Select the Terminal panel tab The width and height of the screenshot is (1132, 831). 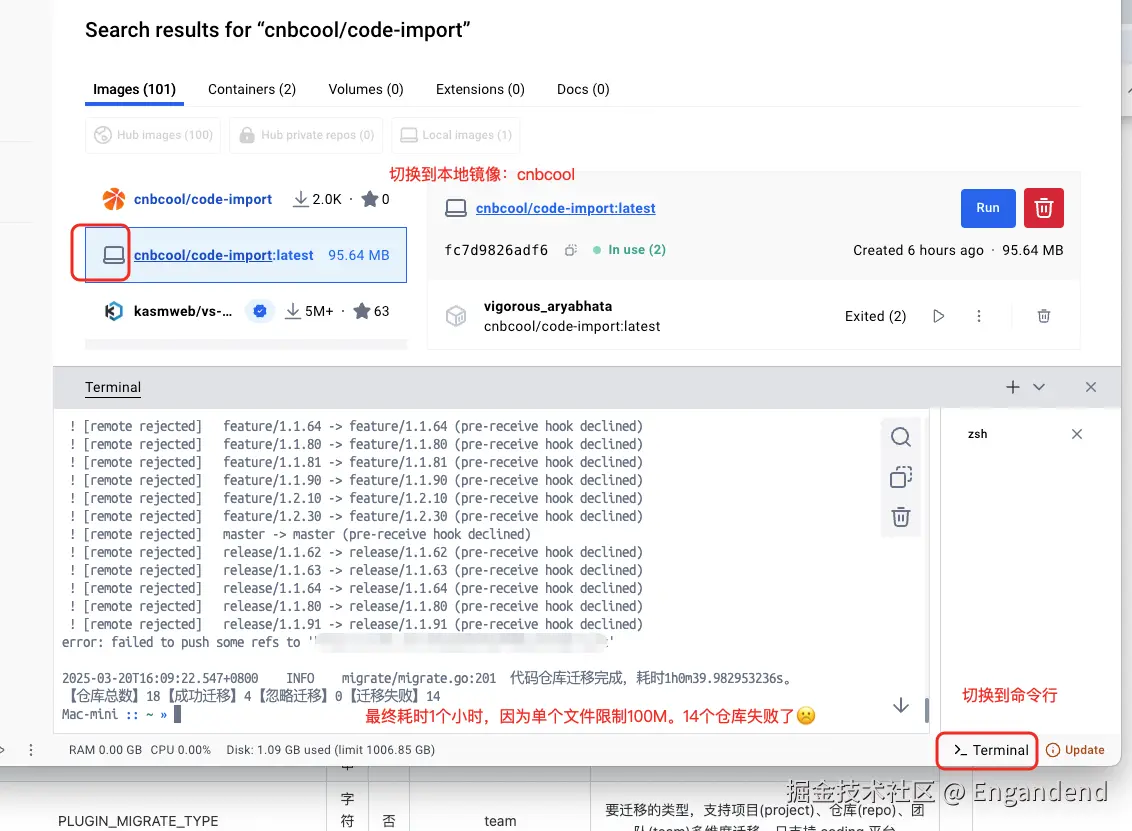click(x=113, y=388)
